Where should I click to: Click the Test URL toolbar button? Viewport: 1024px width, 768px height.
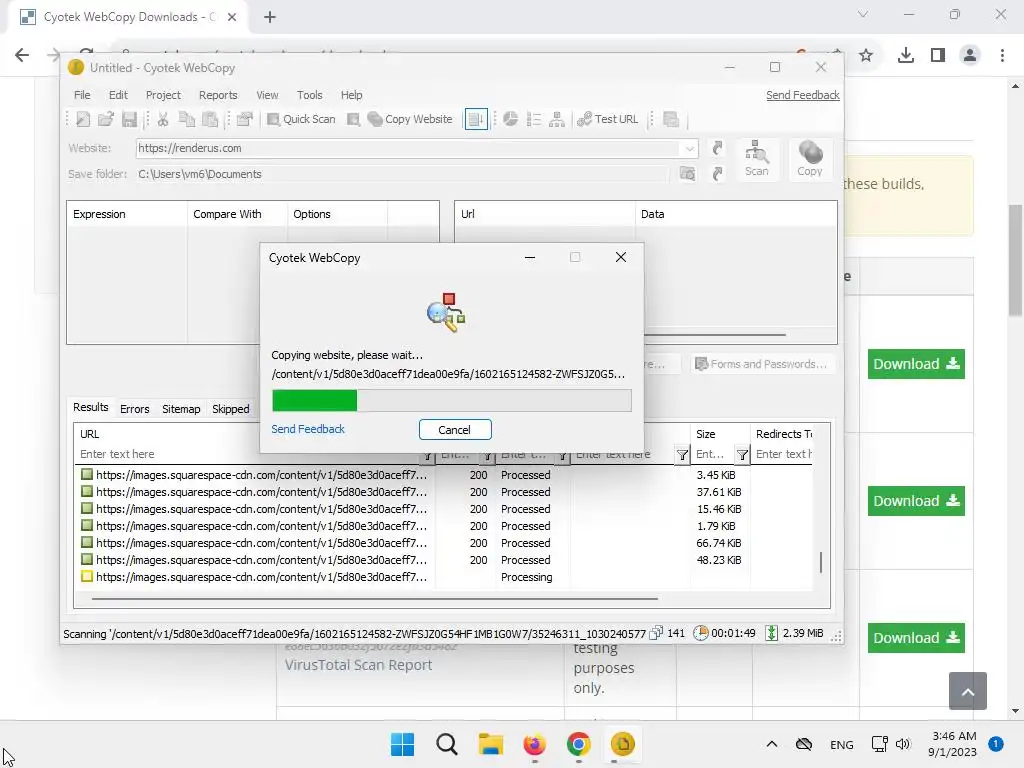click(x=607, y=119)
